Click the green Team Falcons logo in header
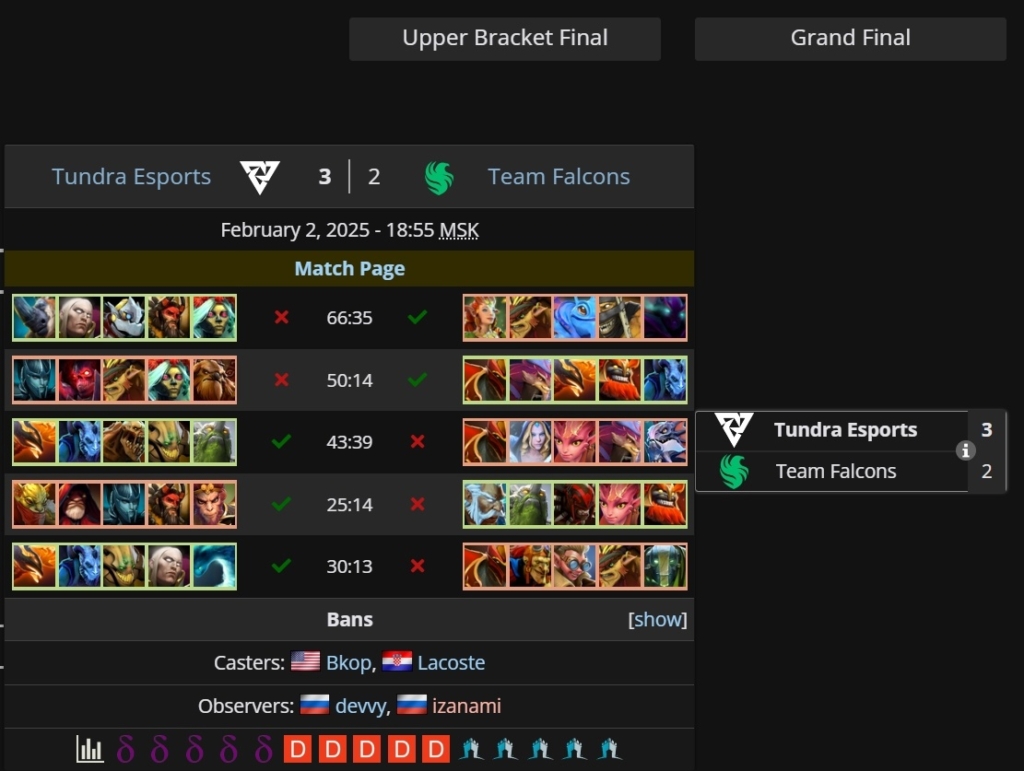This screenshot has width=1024, height=771. 439,178
